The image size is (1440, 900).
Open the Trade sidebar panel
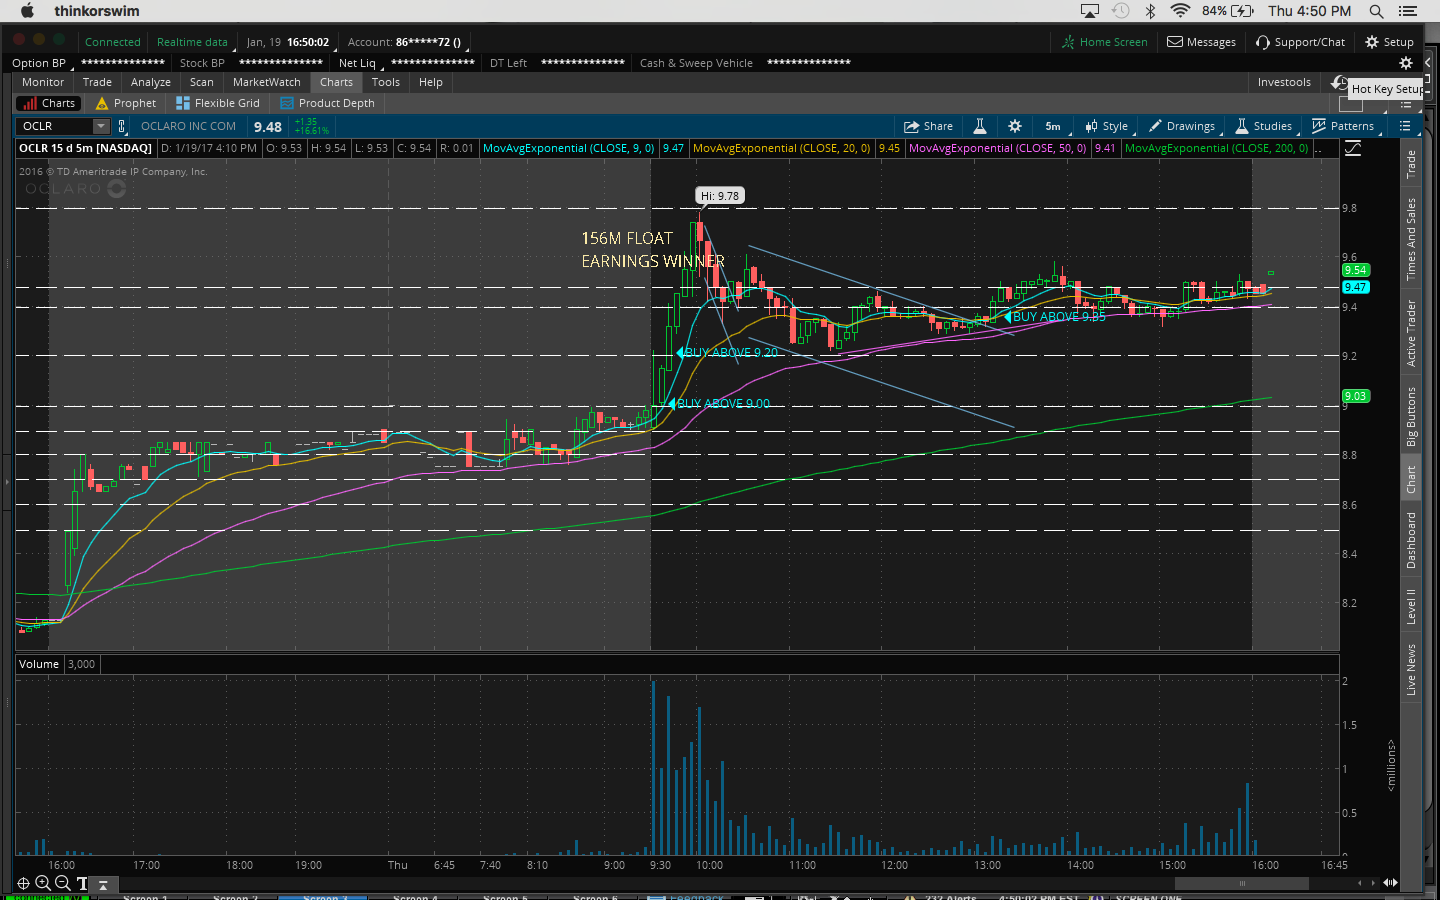pyautogui.click(x=1411, y=164)
